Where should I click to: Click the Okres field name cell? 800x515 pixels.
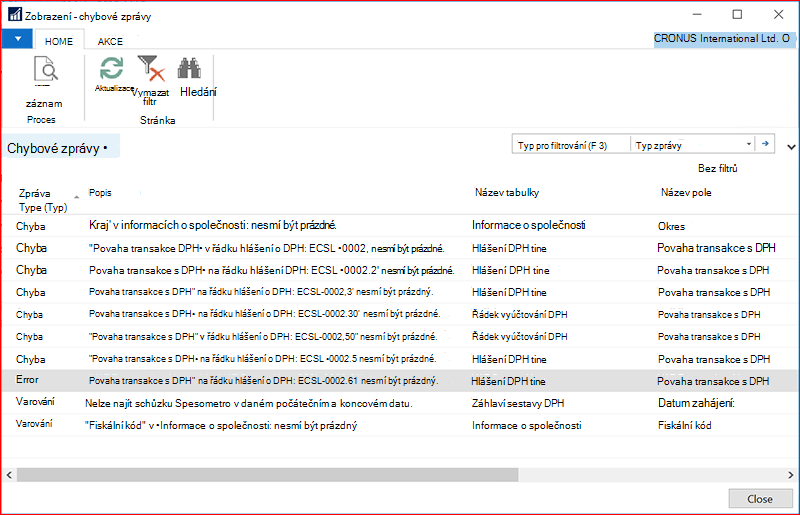pyautogui.click(x=671, y=226)
